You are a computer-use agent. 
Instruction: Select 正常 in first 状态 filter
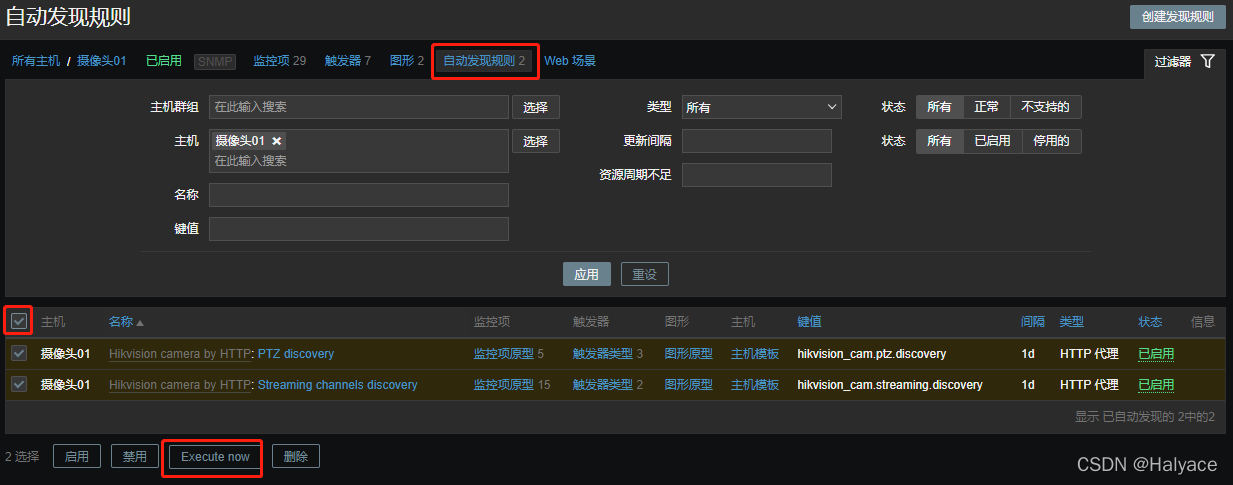click(987, 107)
